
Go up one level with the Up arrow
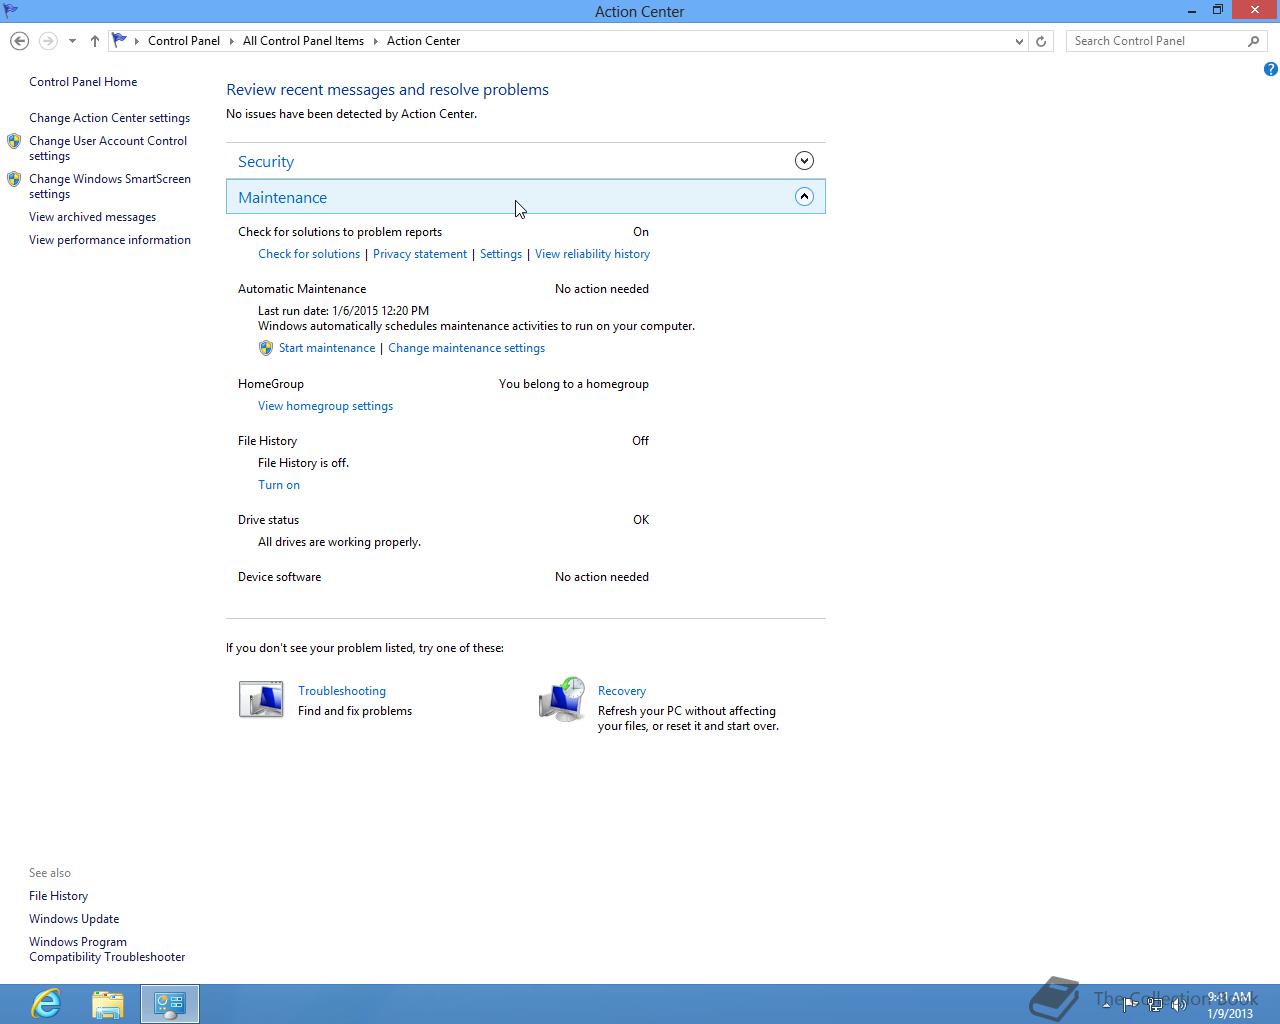click(94, 41)
